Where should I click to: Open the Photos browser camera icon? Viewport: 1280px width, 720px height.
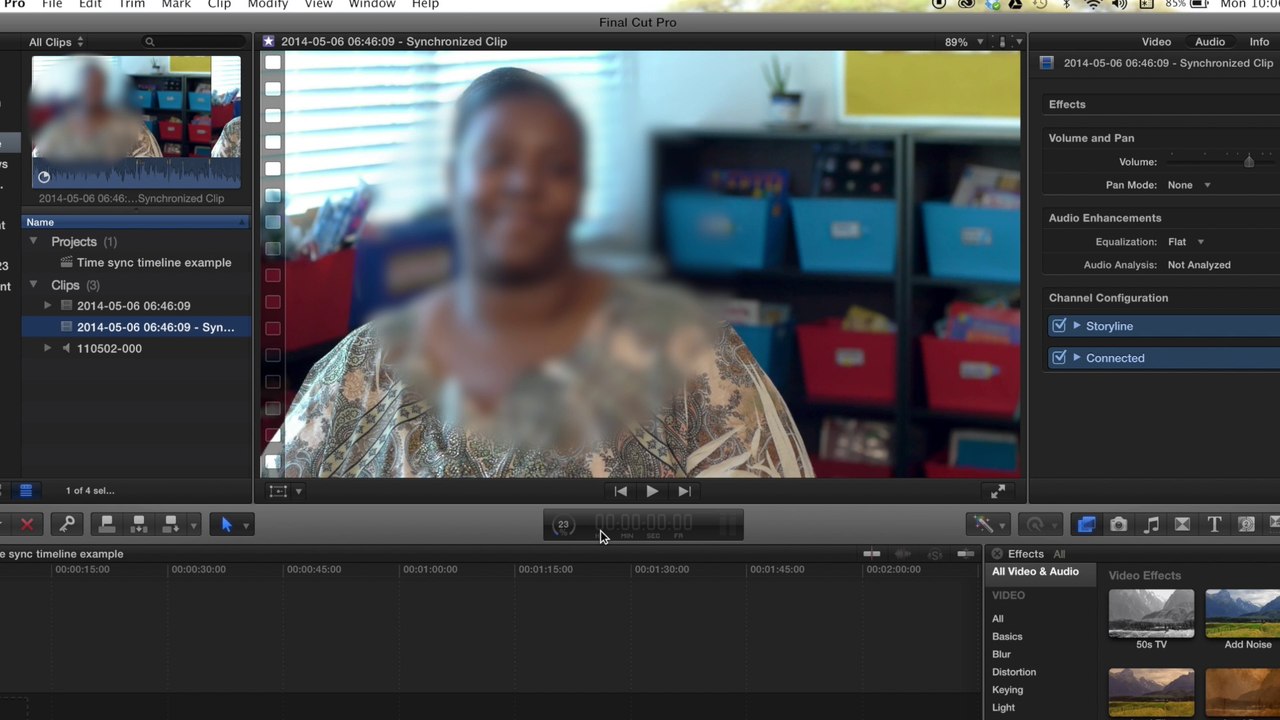1118,524
